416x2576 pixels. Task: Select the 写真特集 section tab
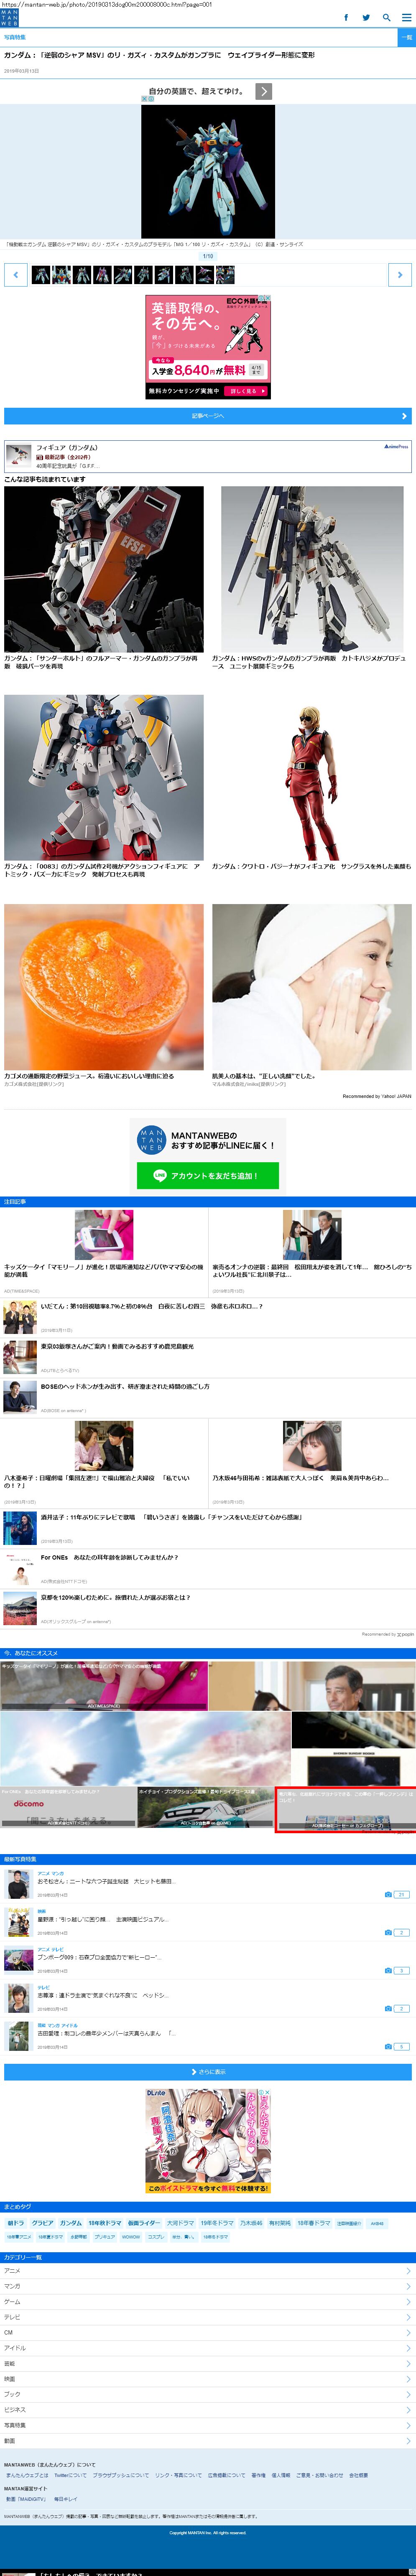tap(15, 37)
